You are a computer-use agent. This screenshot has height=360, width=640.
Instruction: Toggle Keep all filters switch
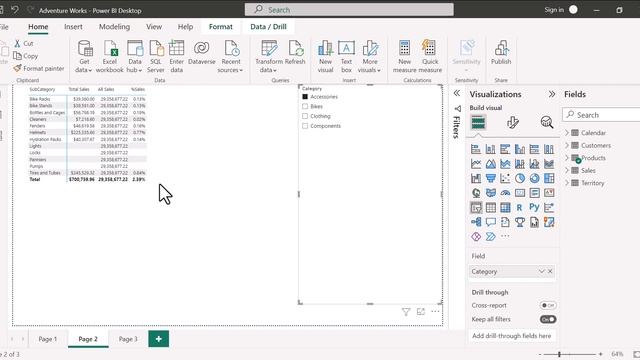pyautogui.click(x=548, y=319)
